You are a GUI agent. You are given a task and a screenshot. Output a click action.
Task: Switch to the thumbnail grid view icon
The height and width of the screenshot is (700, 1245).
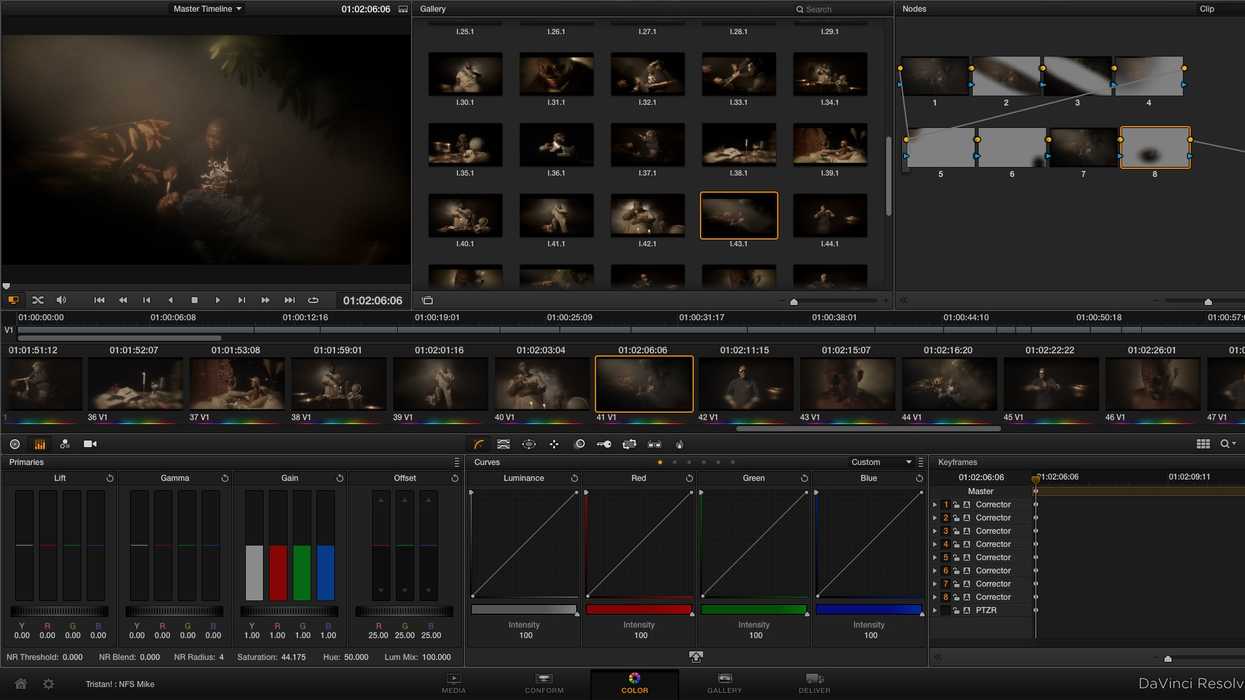point(1203,444)
